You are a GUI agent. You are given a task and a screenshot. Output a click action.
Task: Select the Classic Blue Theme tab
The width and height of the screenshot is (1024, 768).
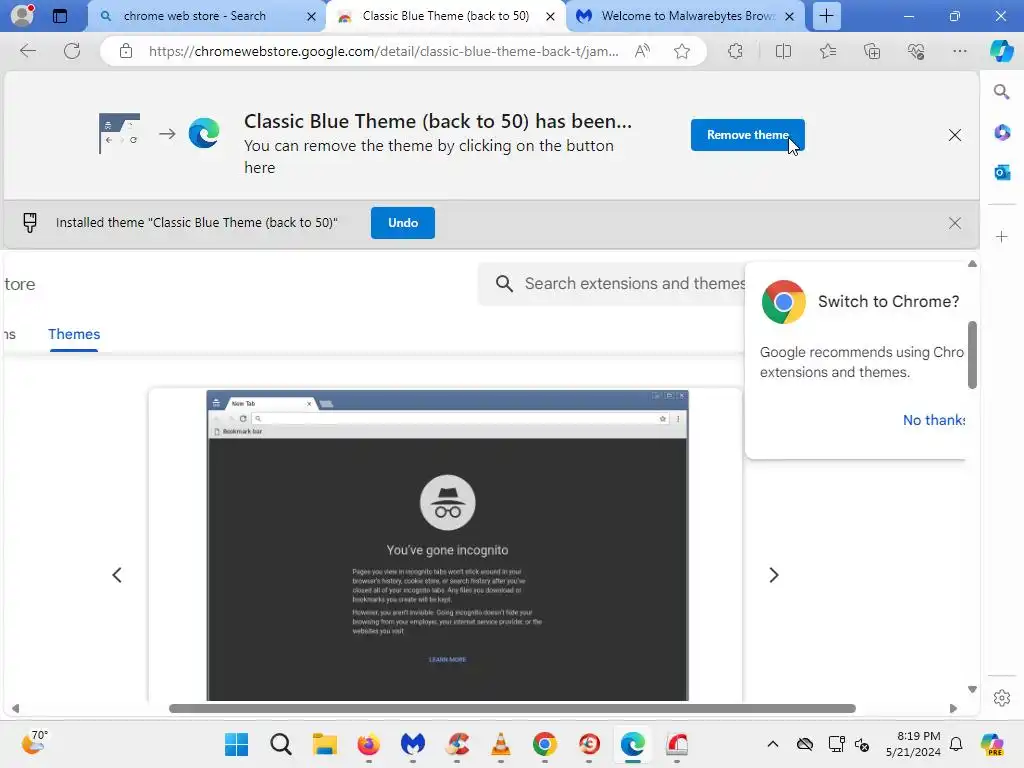(x=445, y=16)
